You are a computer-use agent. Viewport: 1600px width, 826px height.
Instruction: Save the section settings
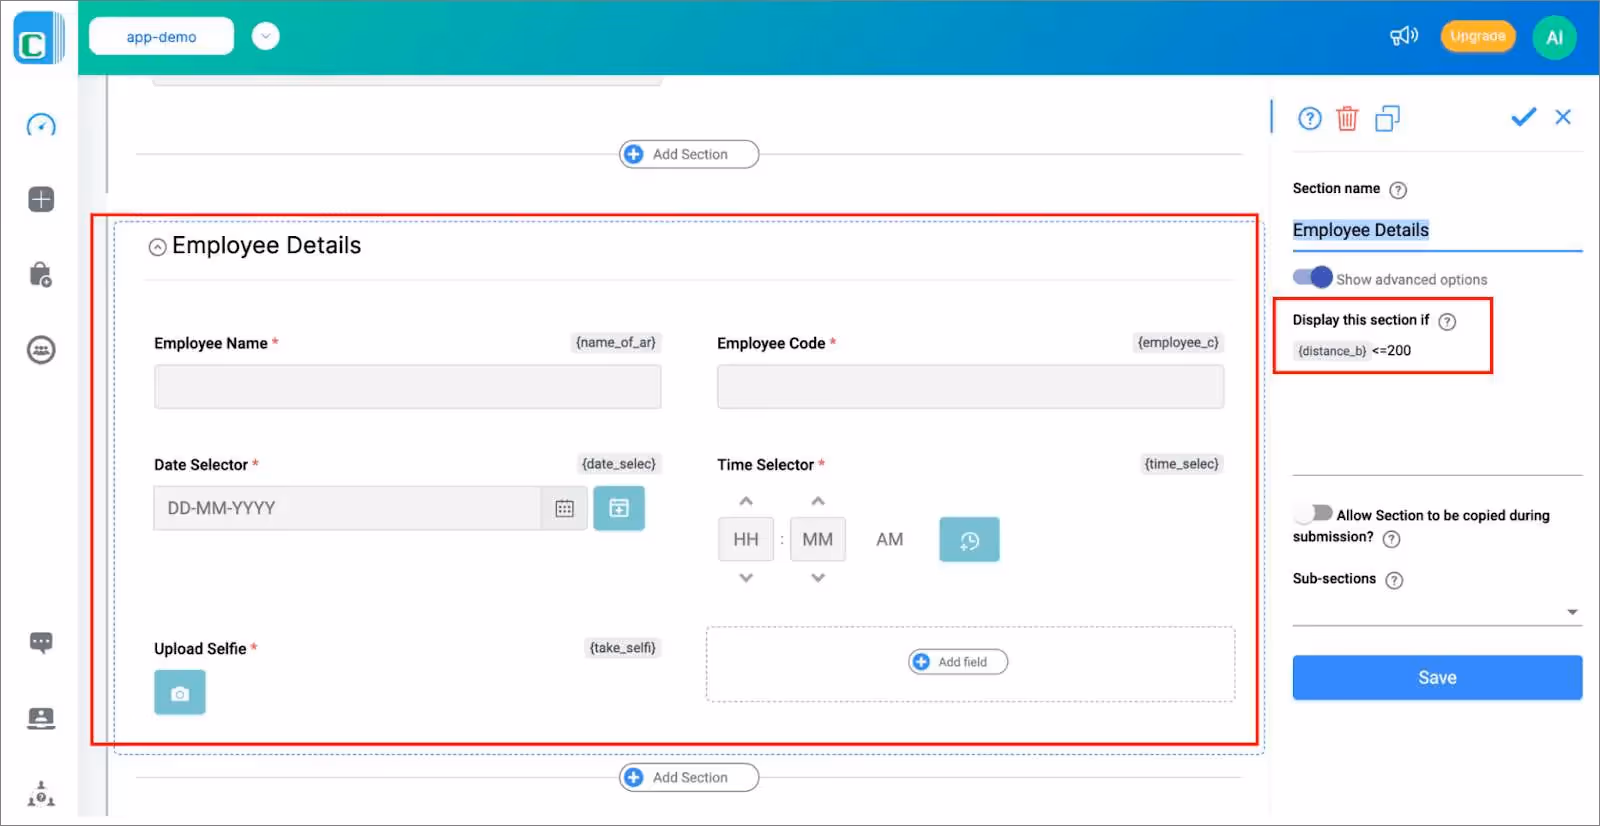point(1437,678)
